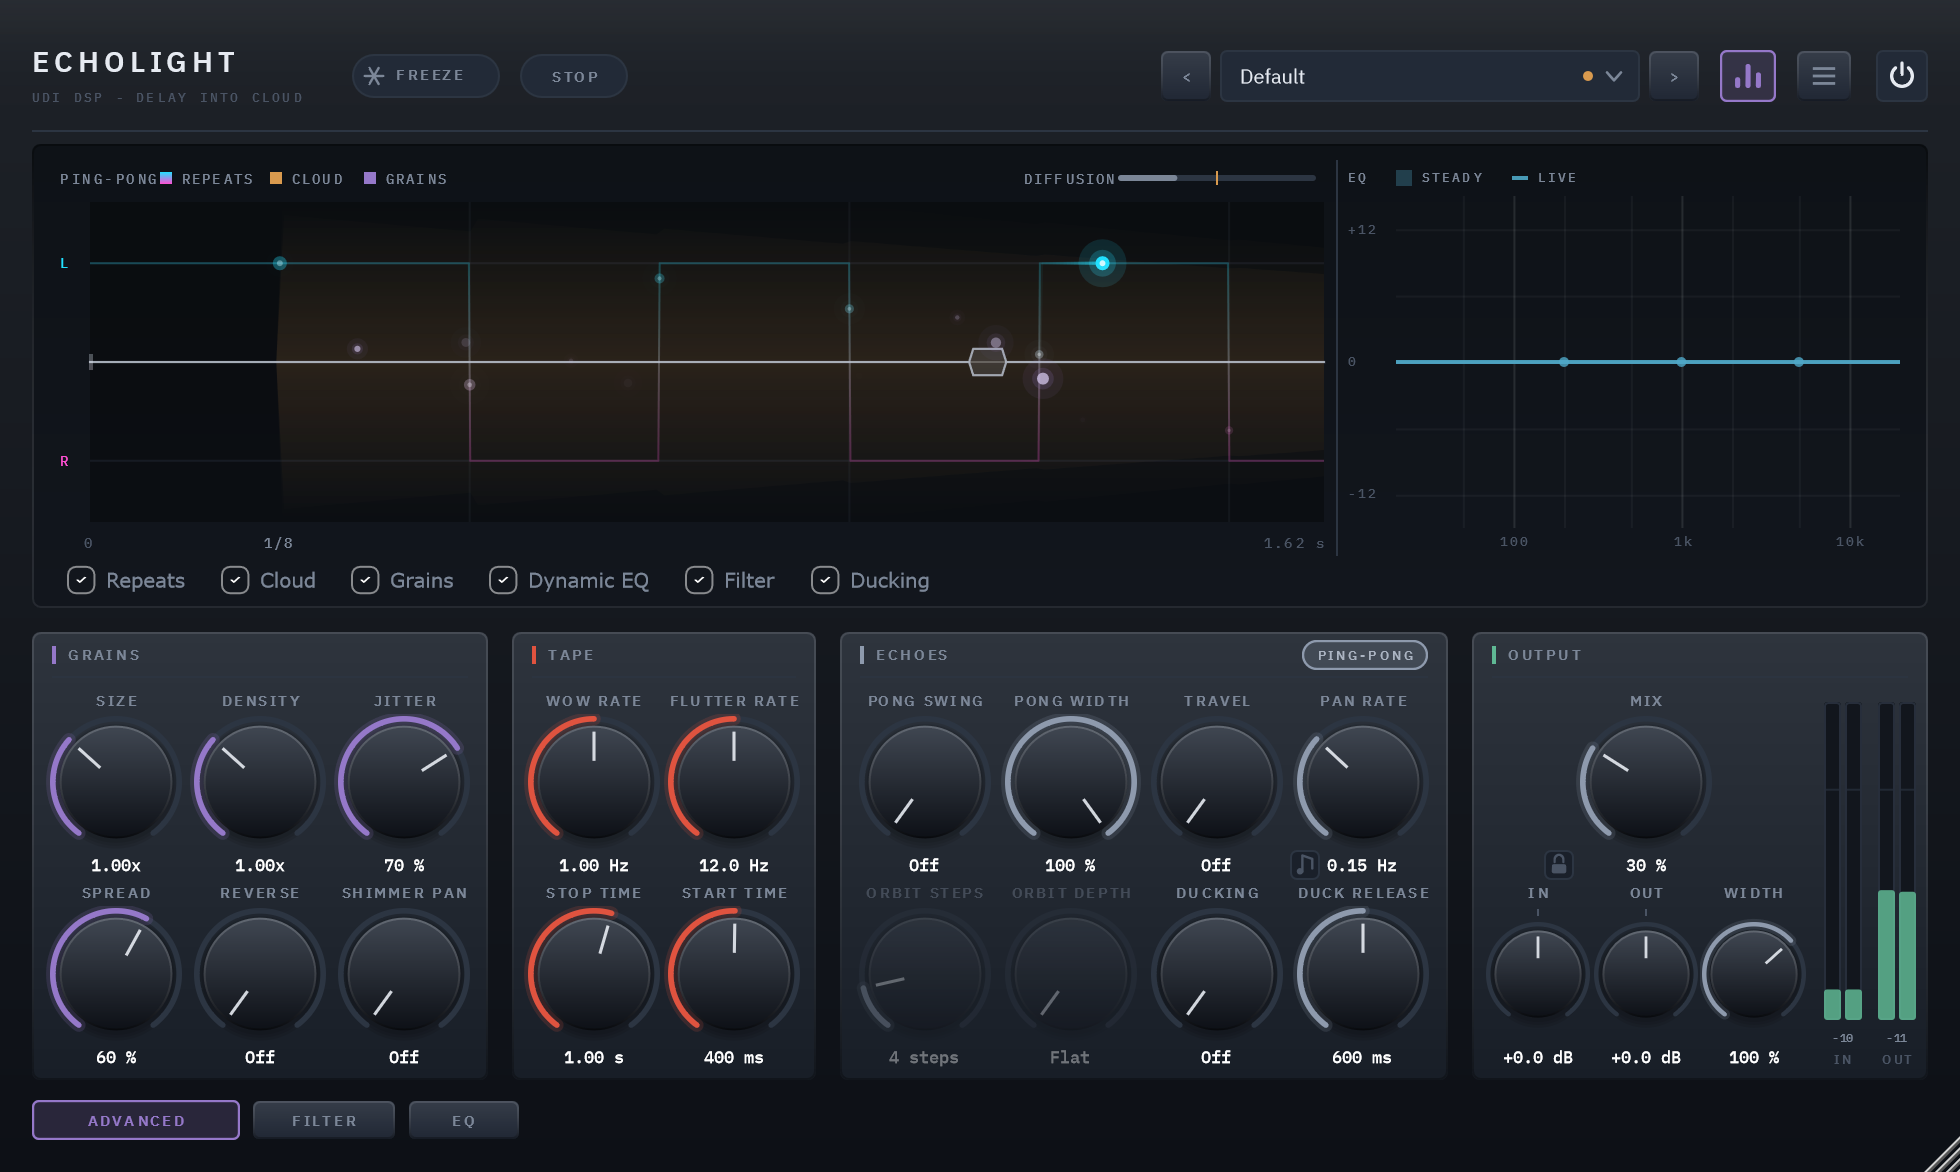Viewport: 1960px width, 1172px height.
Task: Expand preset list chevron arrow
Action: pyautogui.click(x=1613, y=76)
